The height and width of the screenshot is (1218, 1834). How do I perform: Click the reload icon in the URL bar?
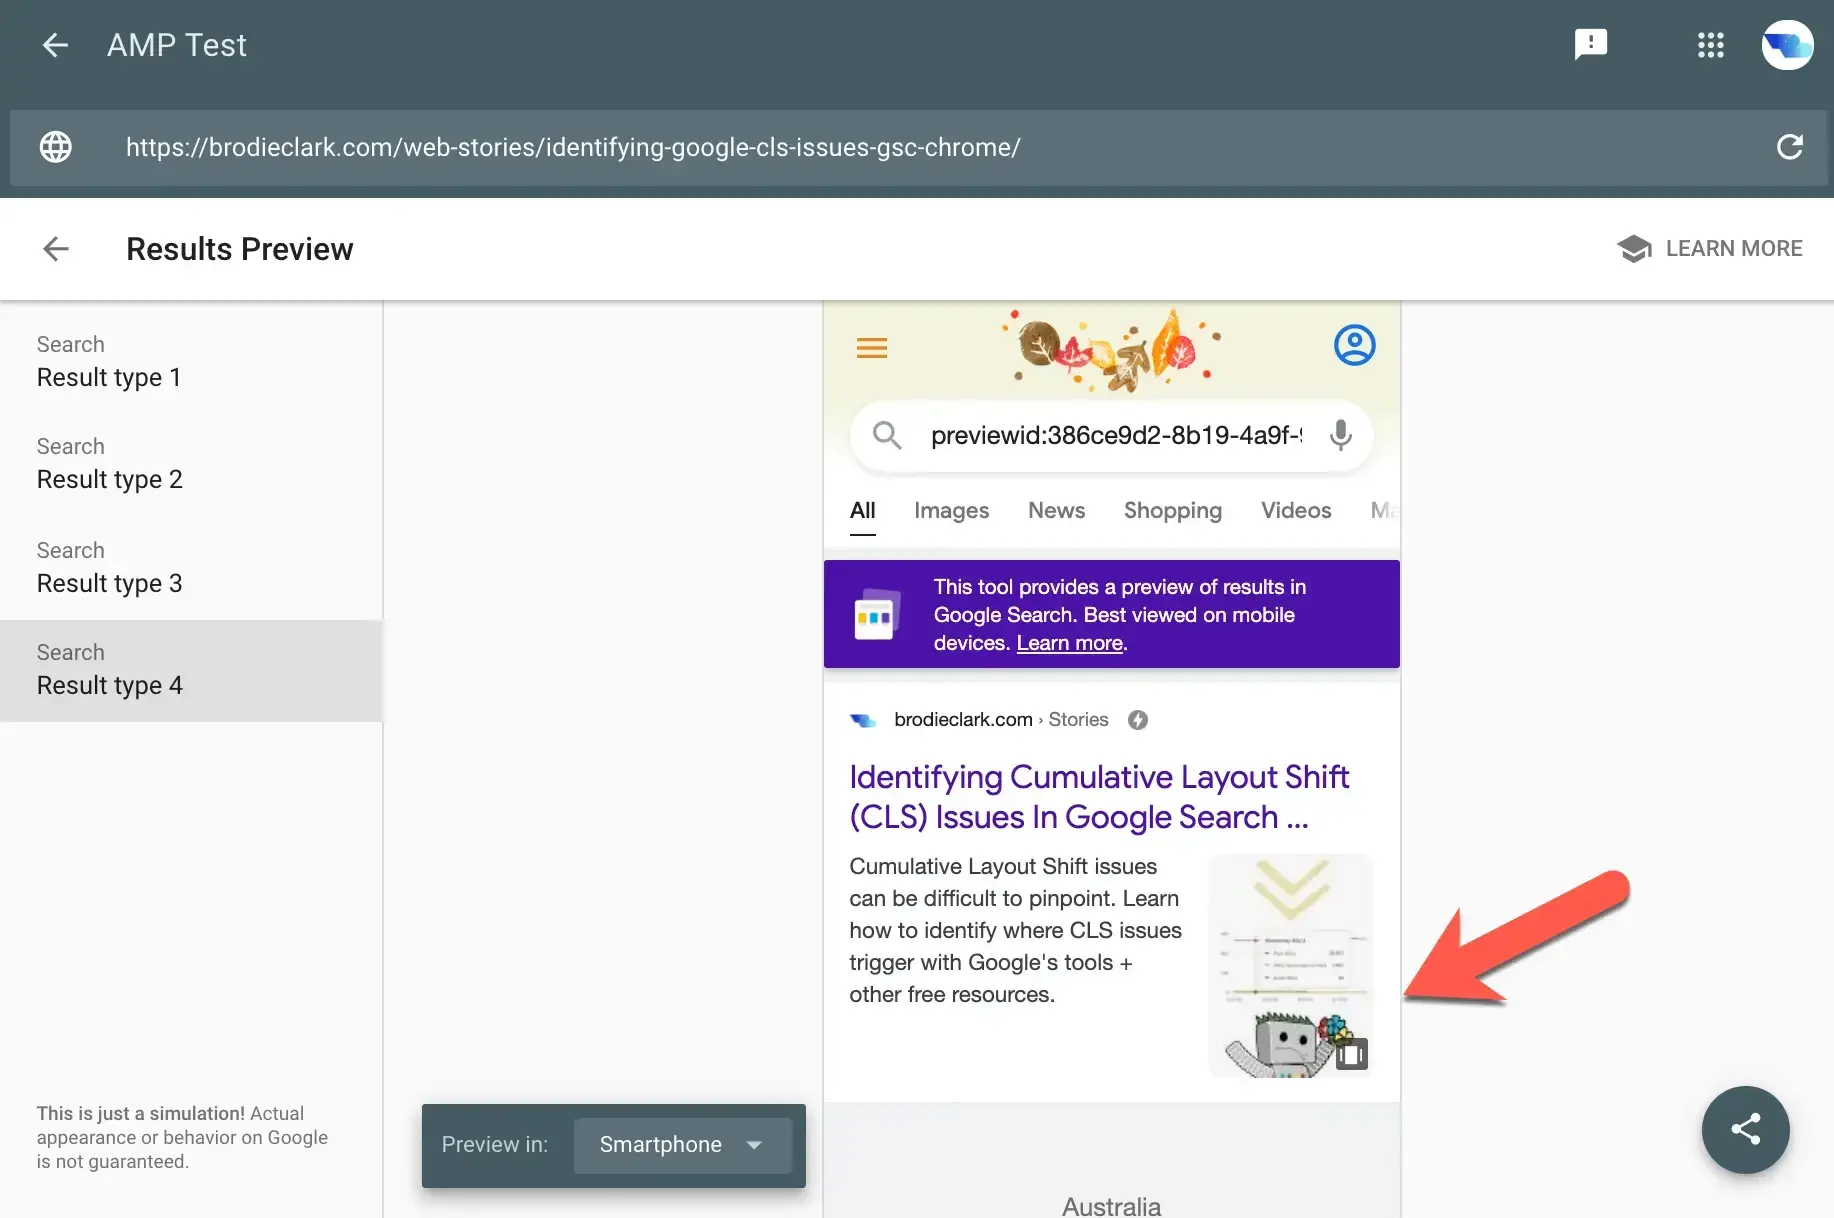coord(1790,147)
